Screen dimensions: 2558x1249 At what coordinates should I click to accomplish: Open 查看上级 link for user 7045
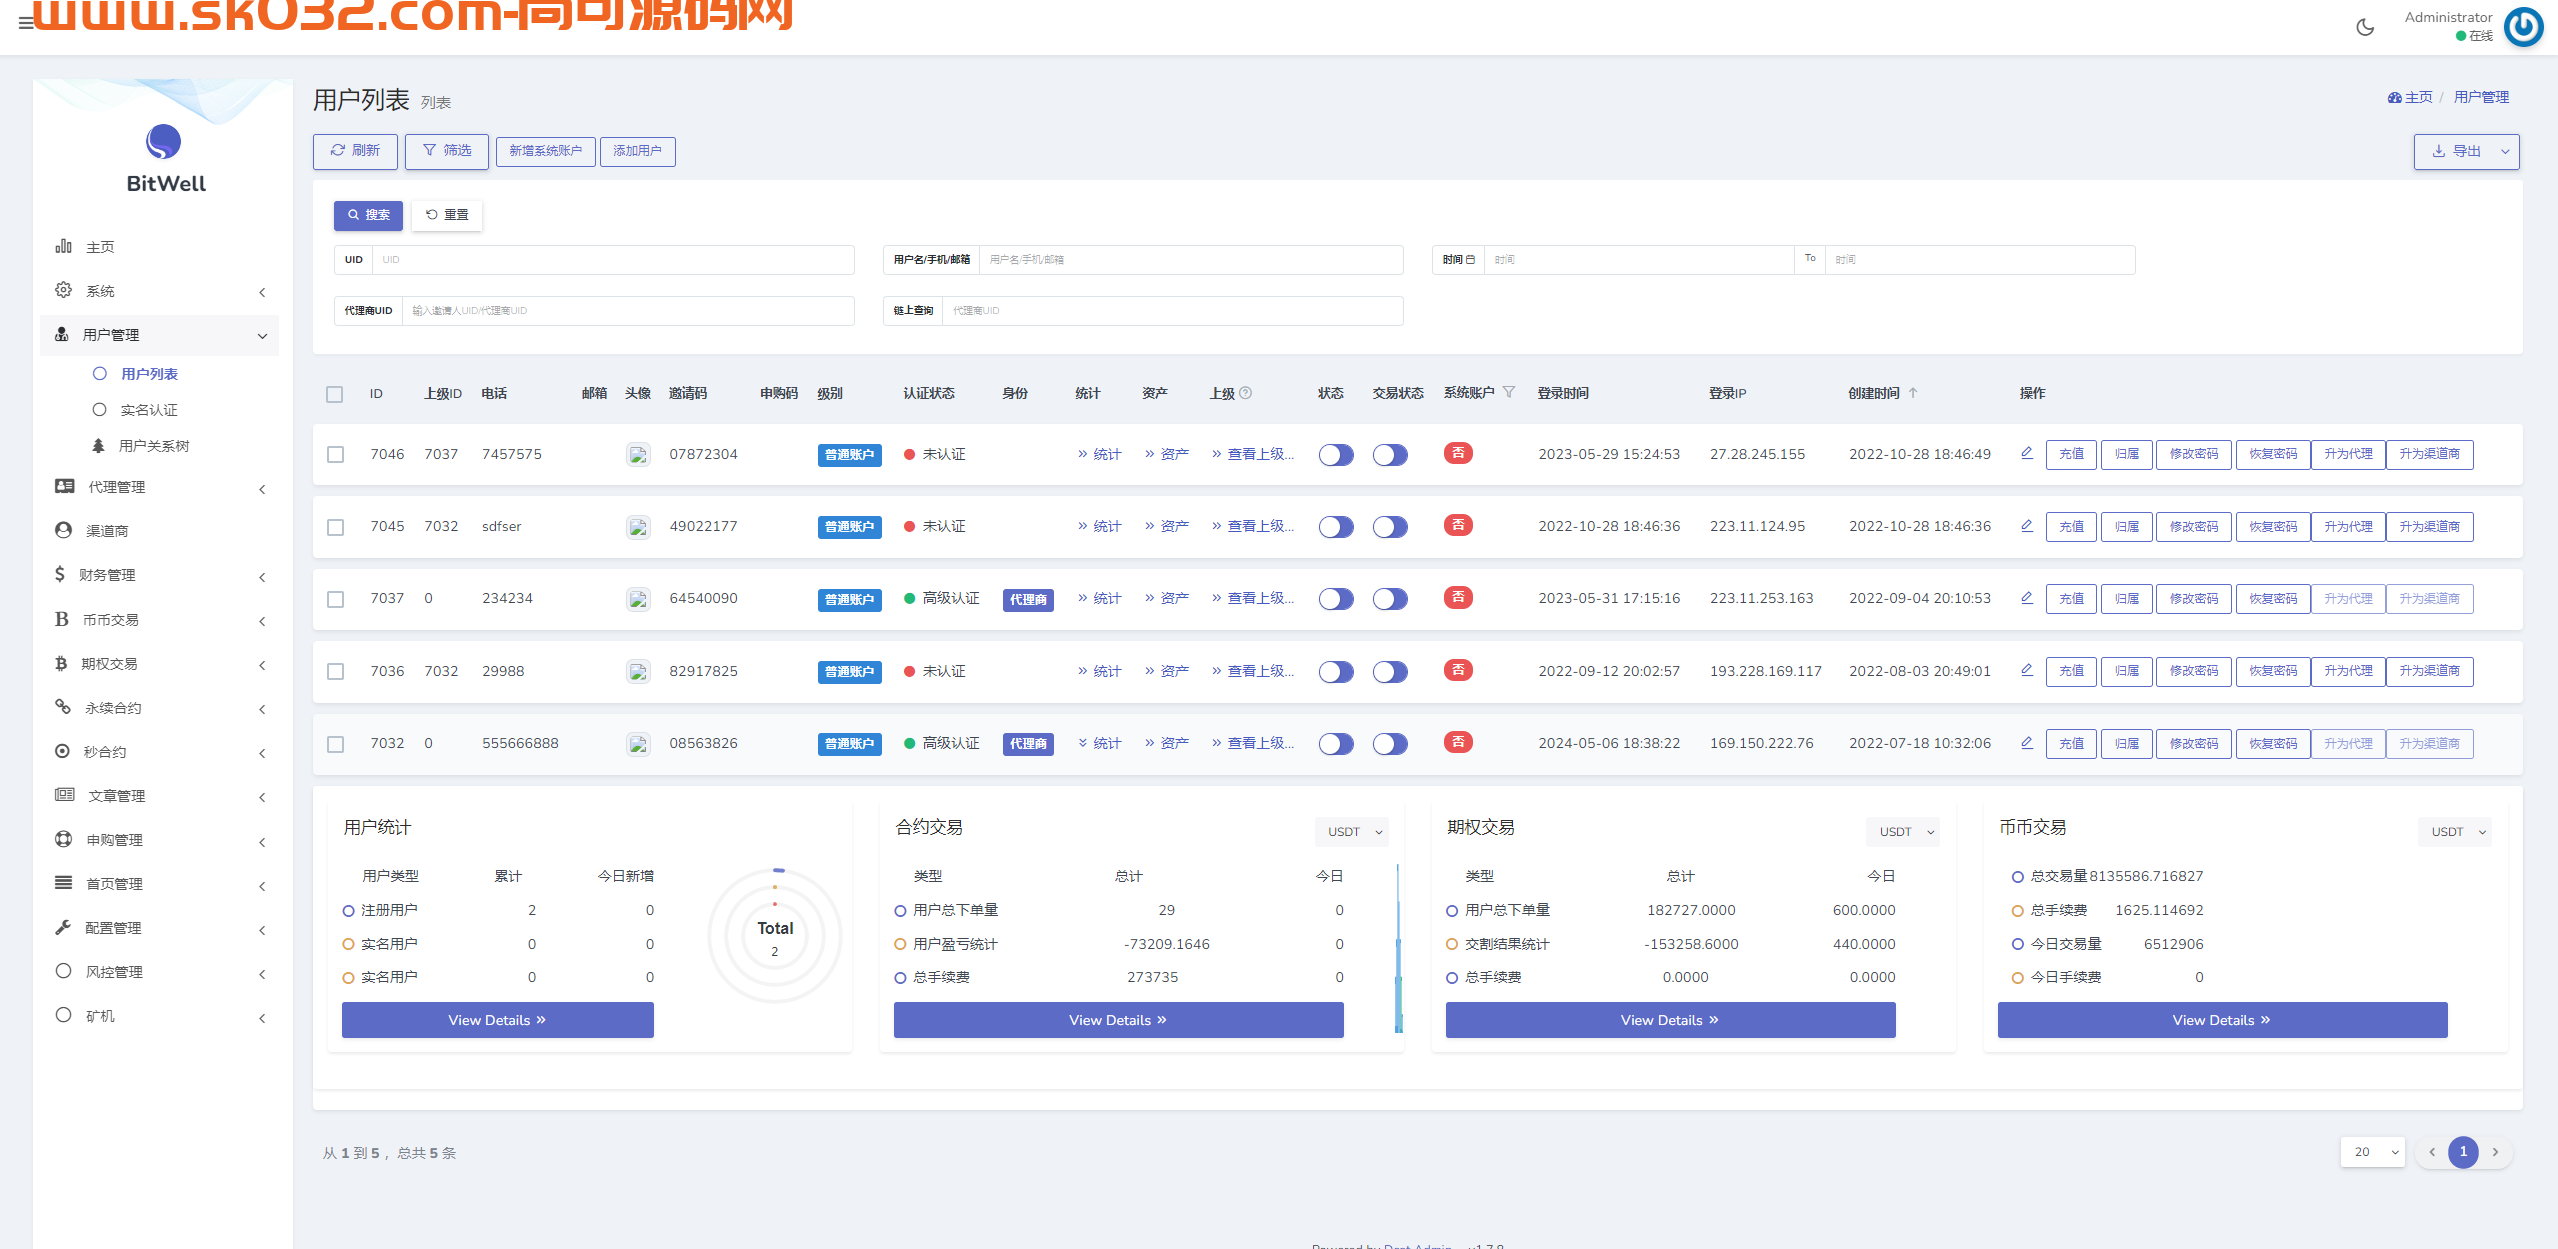click(x=1253, y=526)
